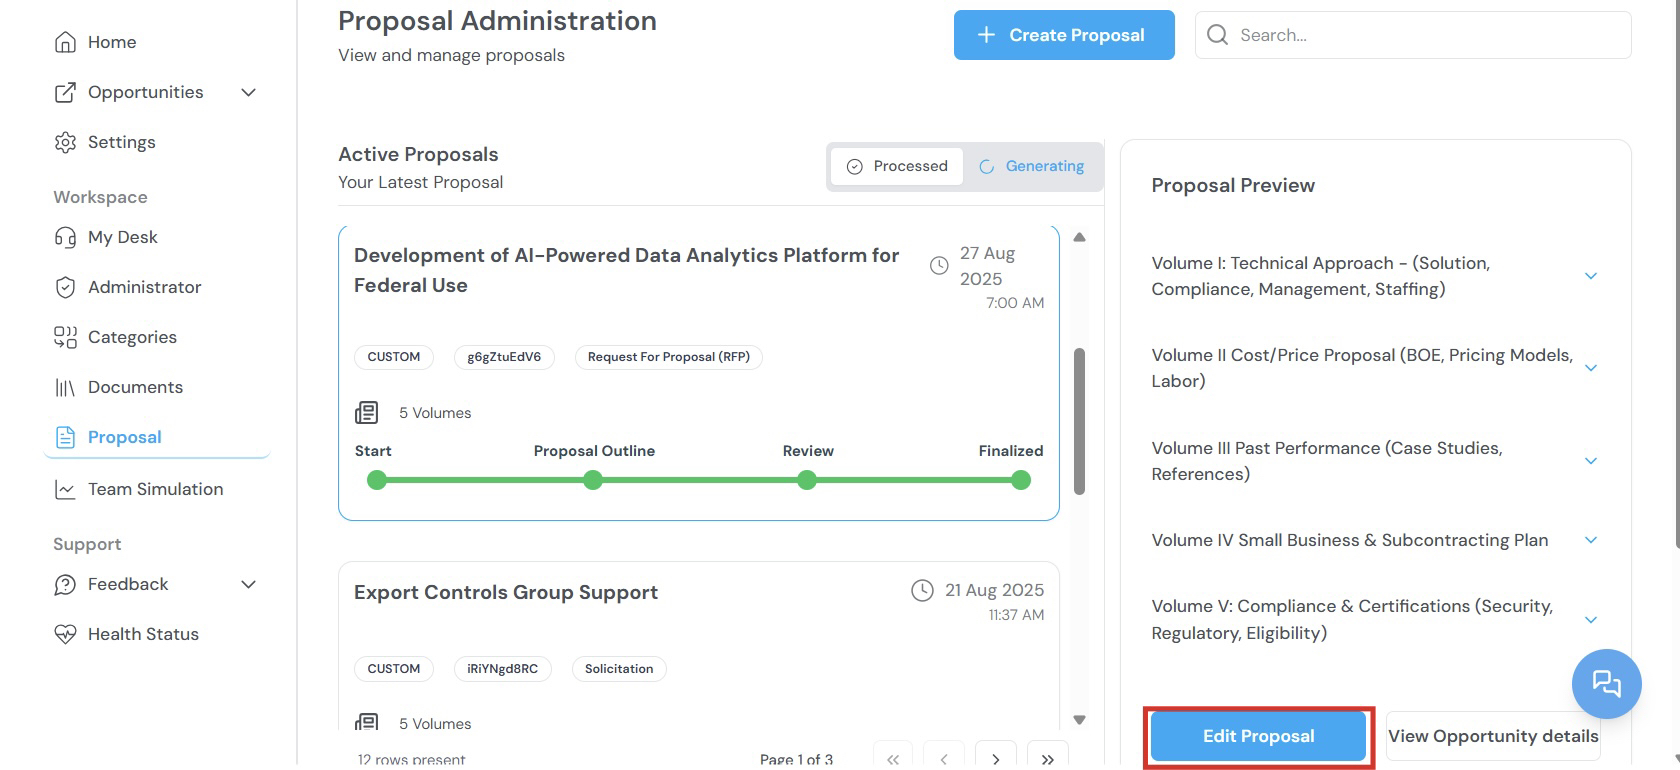This screenshot has width=1680, height=770.
Task: Expand Volume I Technical Approach section
Action: click(1590, 276)
